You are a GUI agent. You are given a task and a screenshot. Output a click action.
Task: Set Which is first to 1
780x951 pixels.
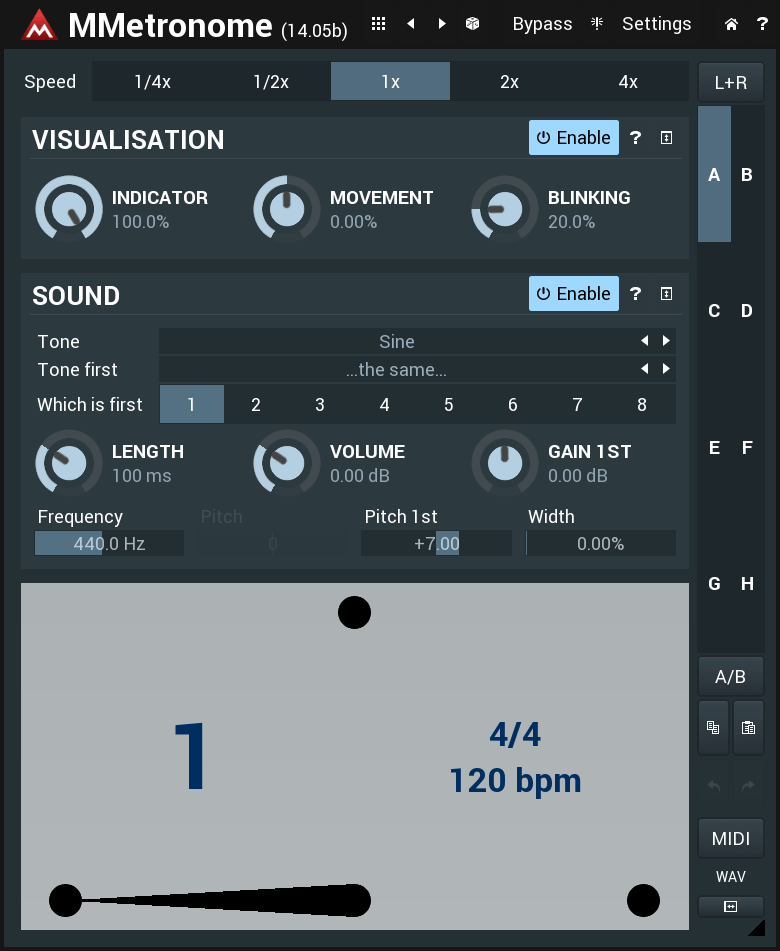coord(192,404)
